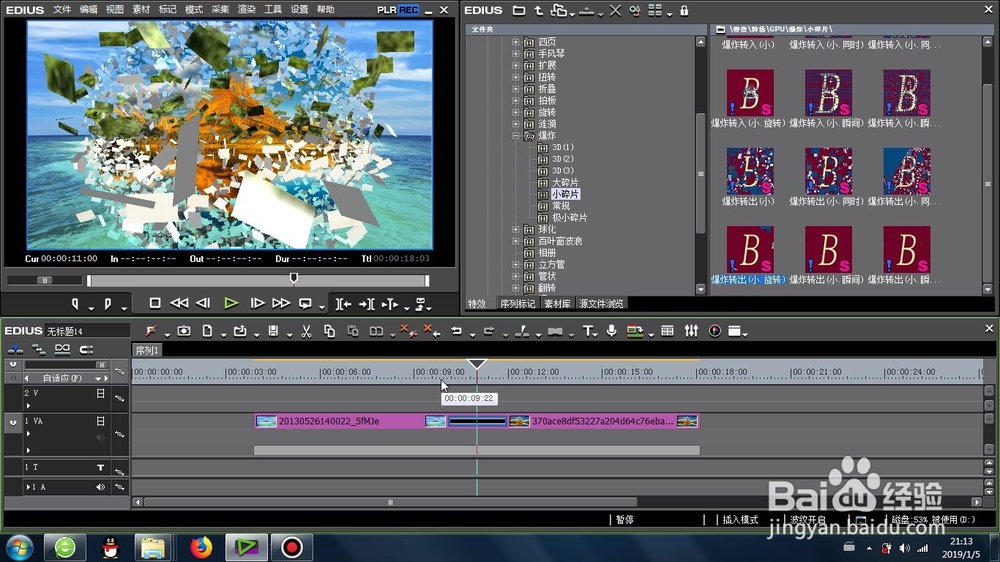Click the Cut scissors icon in timeline toolbar
This screenshot has height=562, width=1000.
(x=306, y=331)
